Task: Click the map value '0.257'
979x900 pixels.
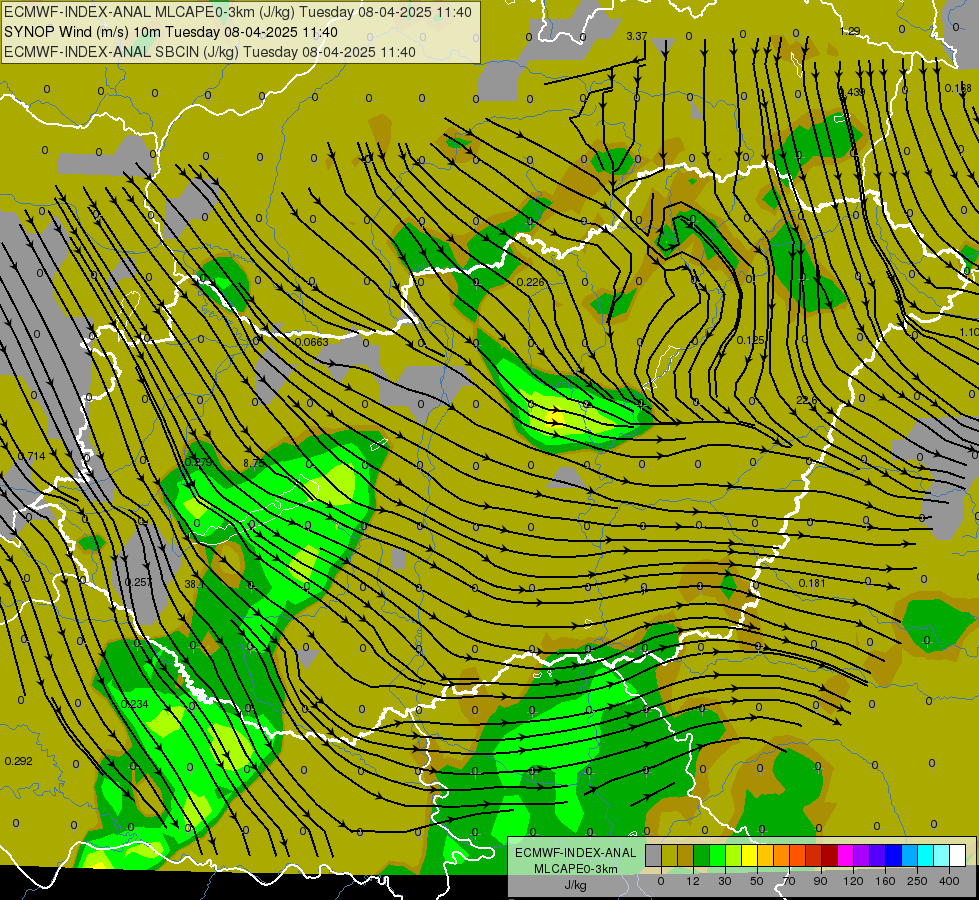Action: [x=138, y=582]
